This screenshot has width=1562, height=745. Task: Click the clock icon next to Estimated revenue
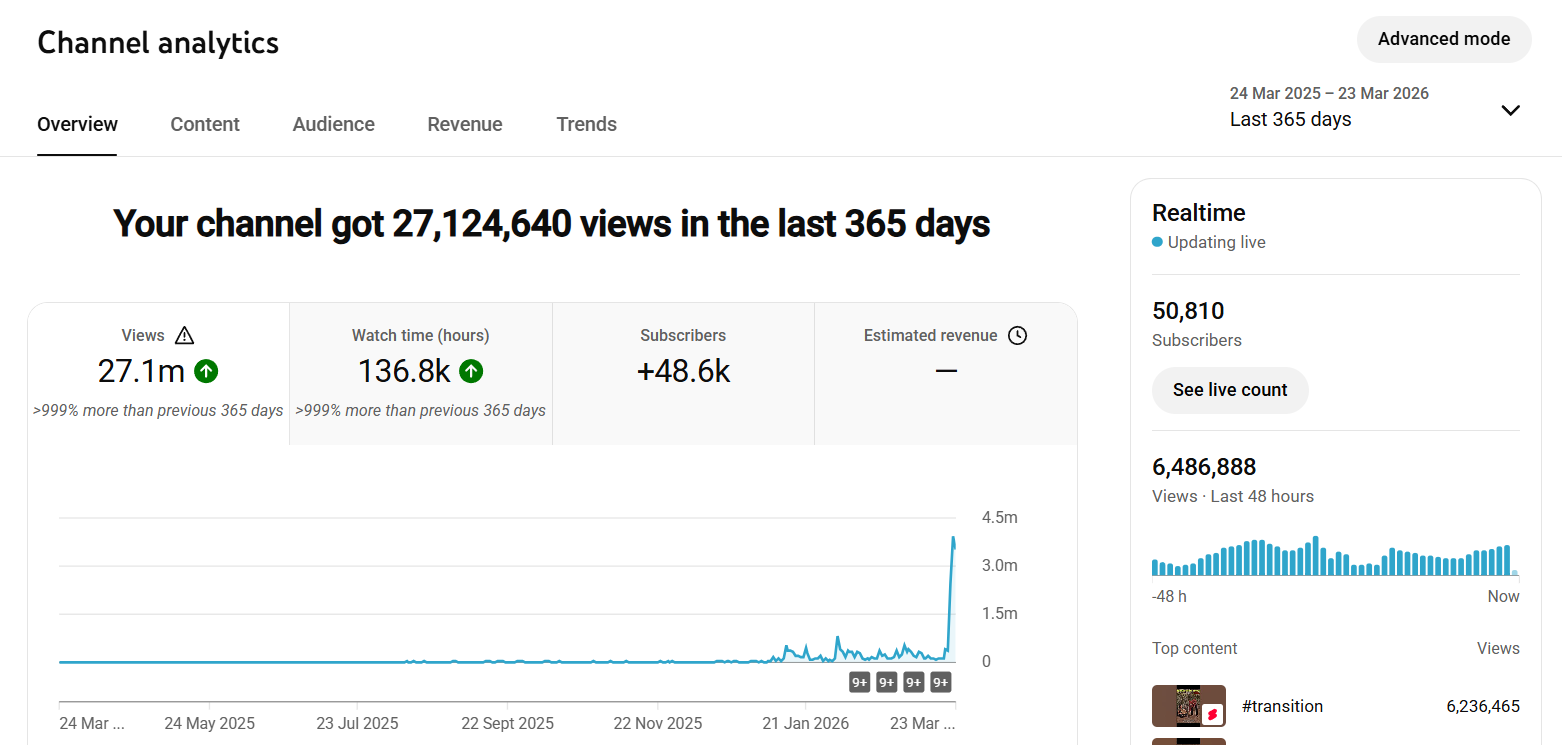click(x=1017, y=336)
